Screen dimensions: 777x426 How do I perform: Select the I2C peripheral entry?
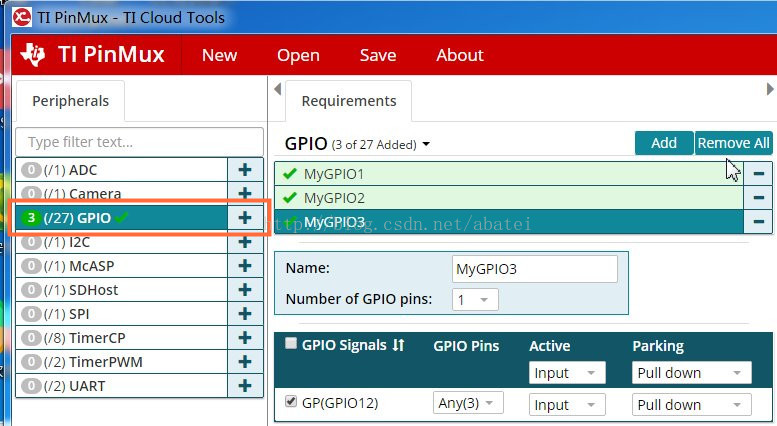[121, 242]
